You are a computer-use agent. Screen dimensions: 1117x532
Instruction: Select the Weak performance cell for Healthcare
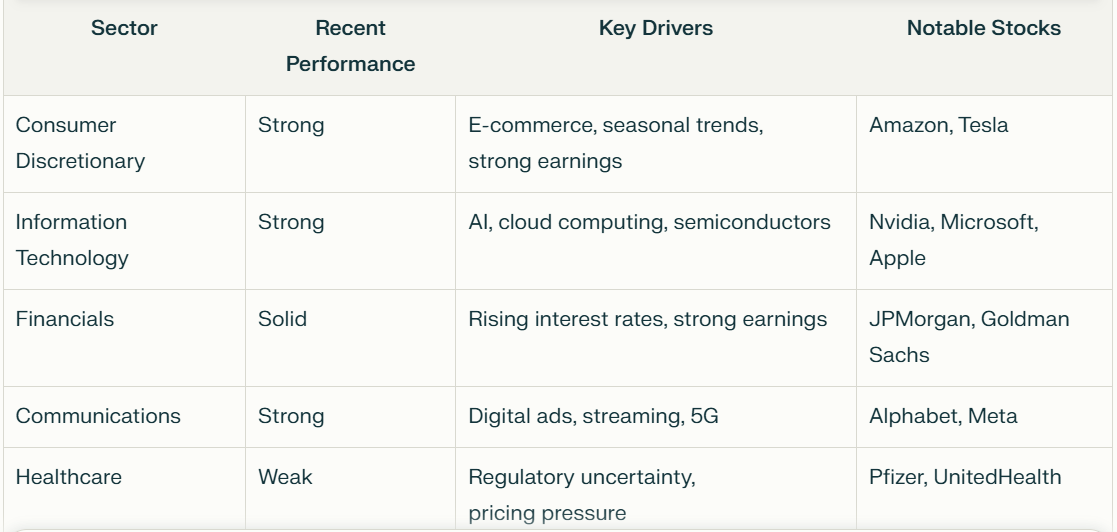pos(350,489)
